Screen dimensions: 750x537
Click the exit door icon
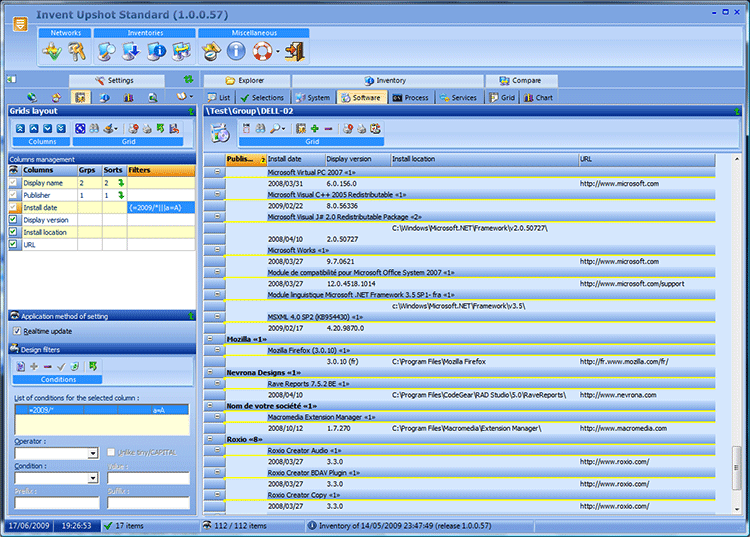(x=295, y=51)
